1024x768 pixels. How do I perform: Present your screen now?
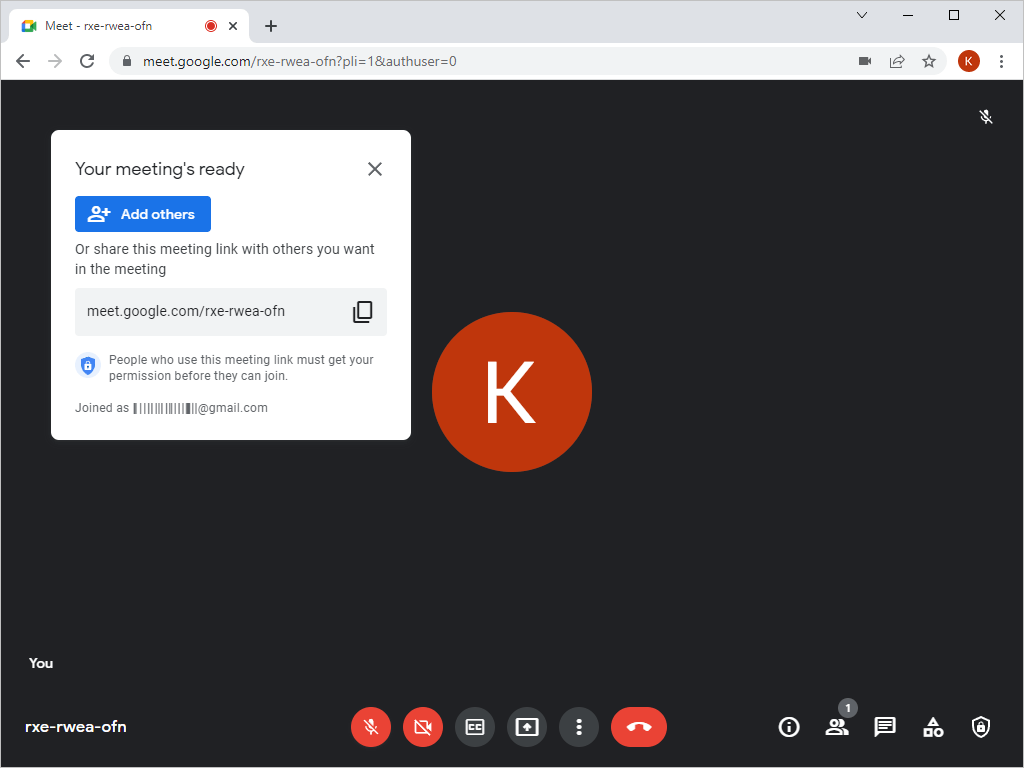(x=527, y=727)
